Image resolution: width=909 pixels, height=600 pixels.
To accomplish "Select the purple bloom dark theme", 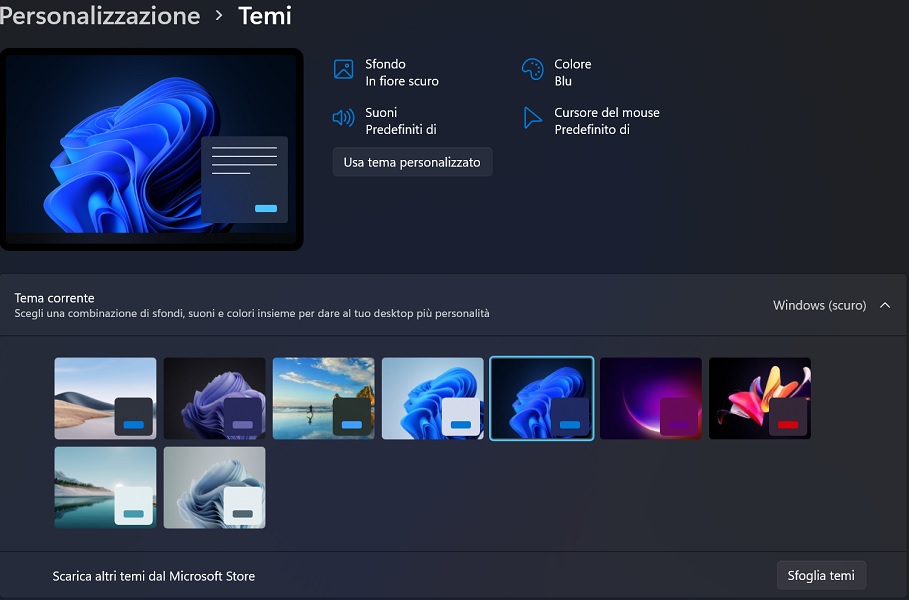I will click(x=214, y=398).
